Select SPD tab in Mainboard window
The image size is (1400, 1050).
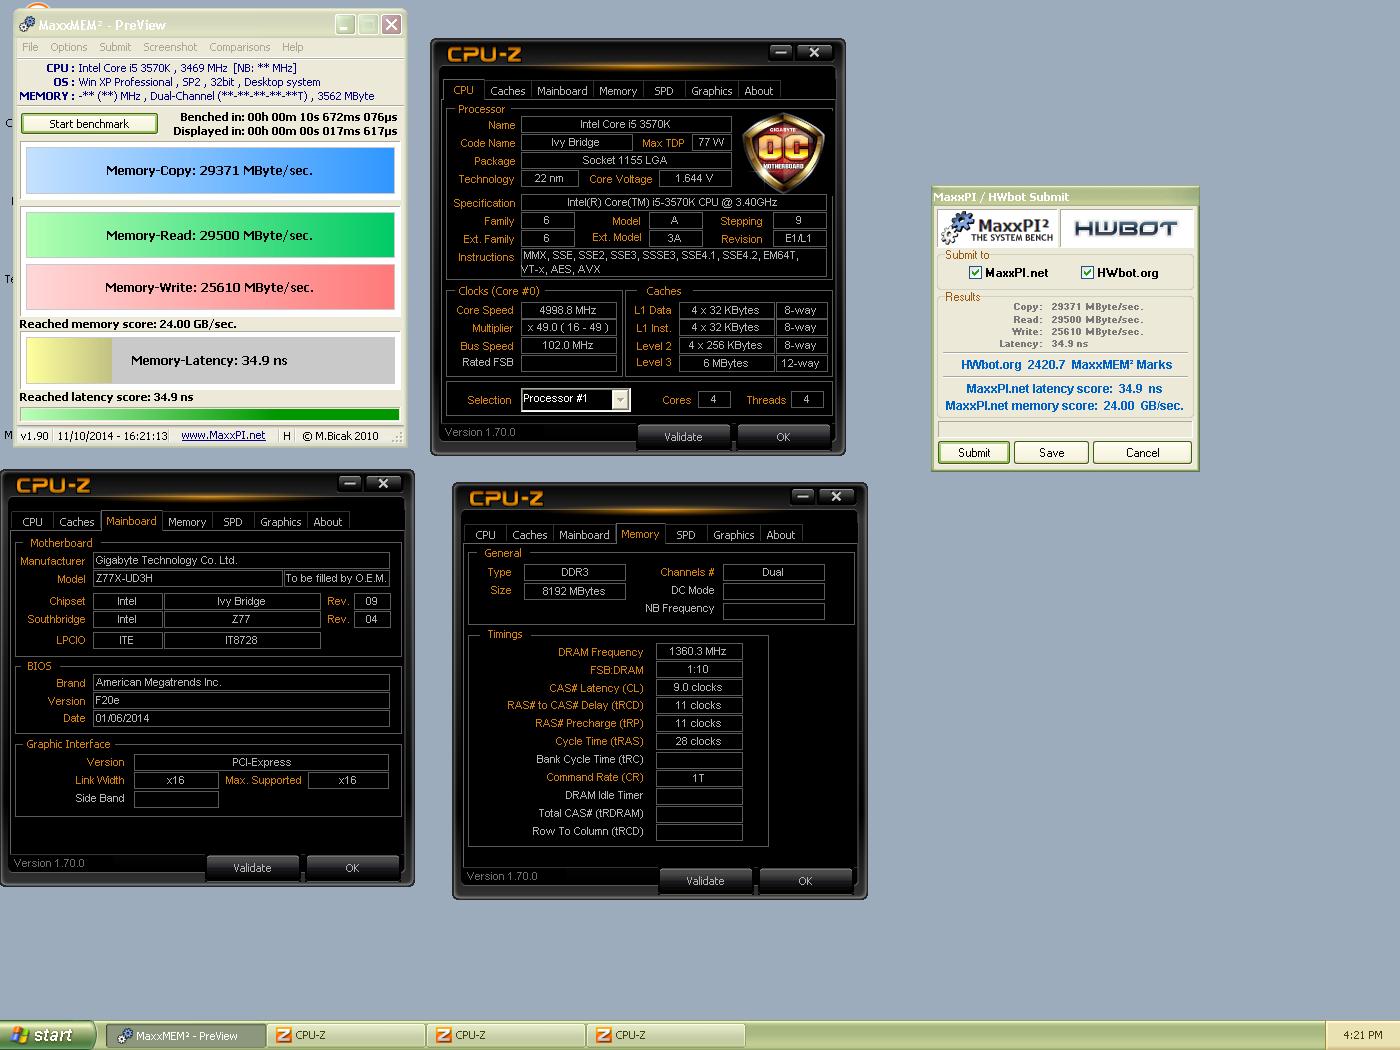point(233,522)
